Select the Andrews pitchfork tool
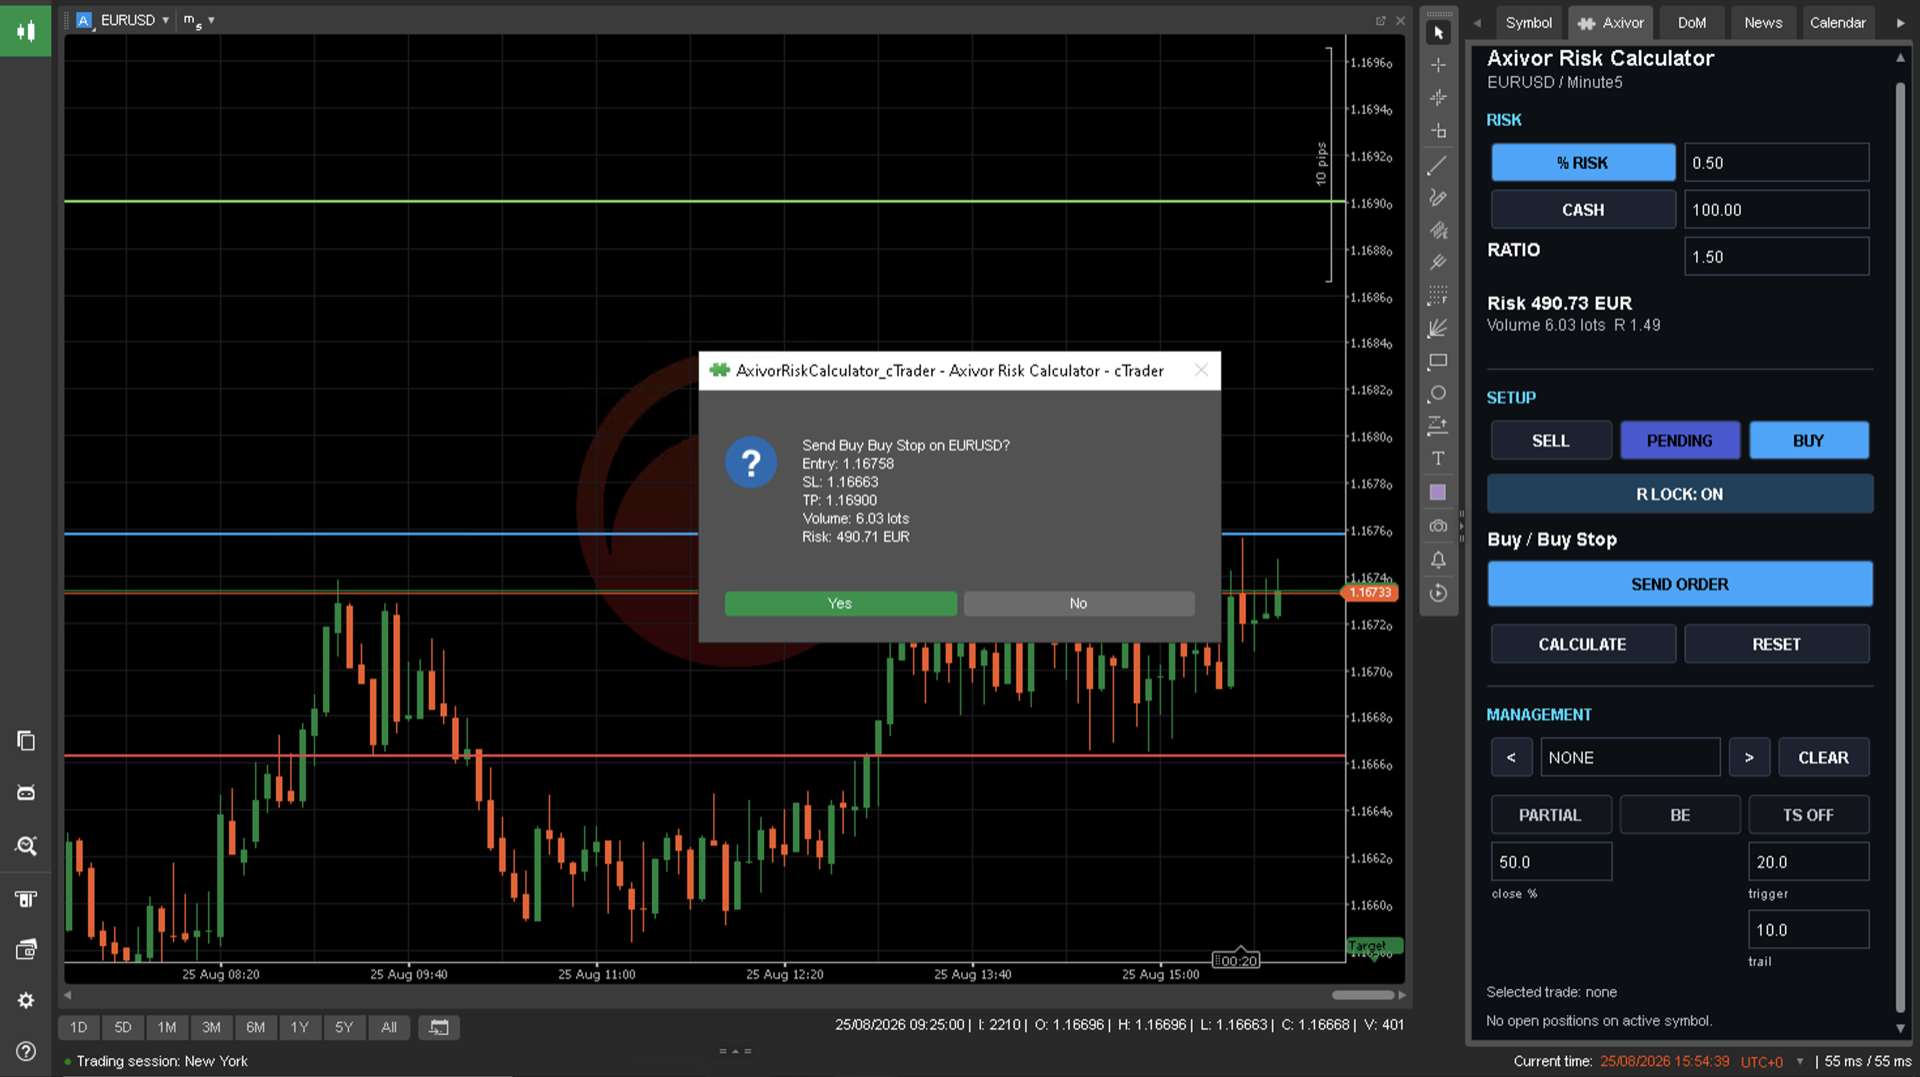Viewport: 1920px width, 1077px height. [x=1438, y=262]
